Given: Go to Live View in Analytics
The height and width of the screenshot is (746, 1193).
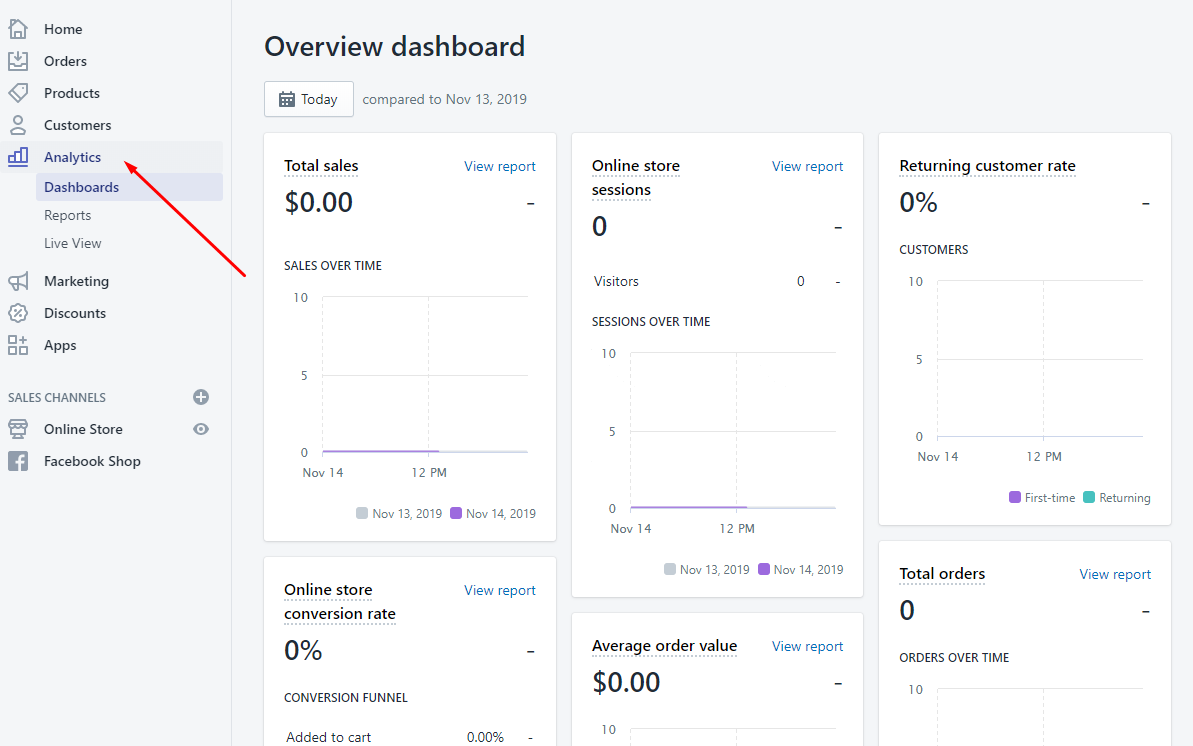Looking at the screenshot, I should point(72,243).
